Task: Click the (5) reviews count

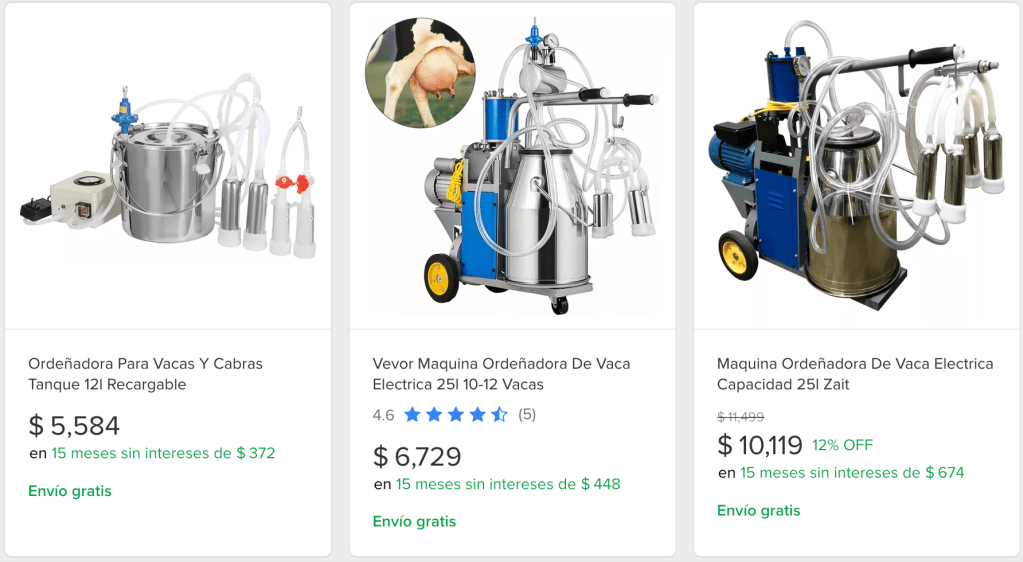Action: (527, 414)
